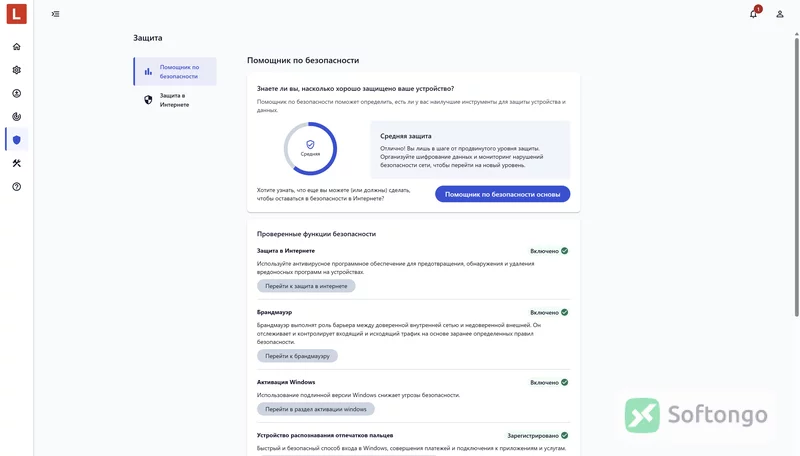800x456 pixels.
Task: Click the shield icon inside Средняя ring
Action: (310, 144)
